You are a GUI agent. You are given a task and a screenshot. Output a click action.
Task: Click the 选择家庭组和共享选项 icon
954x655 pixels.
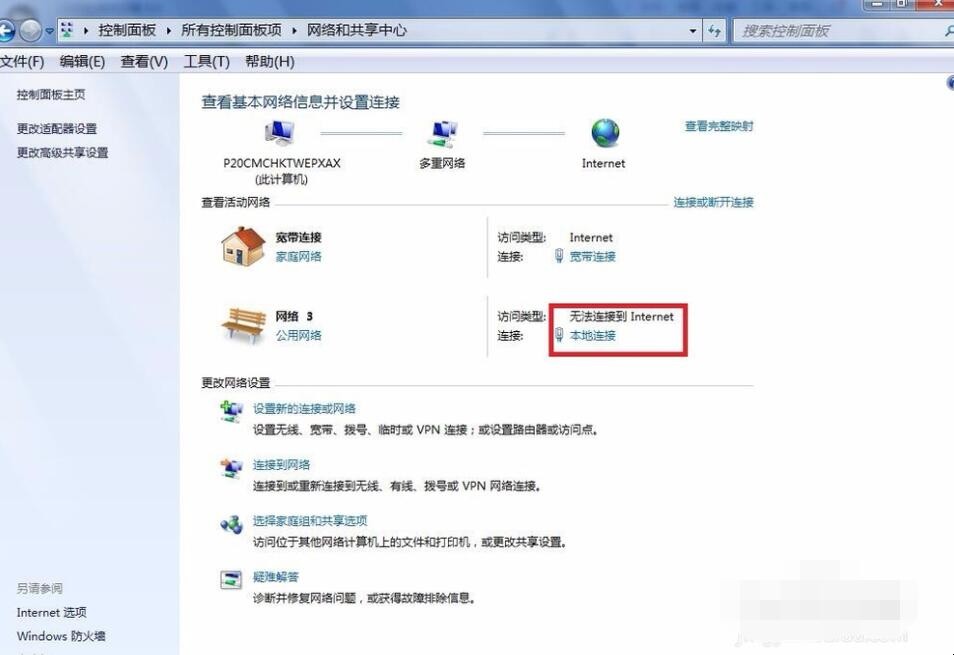tap(231, 521)
